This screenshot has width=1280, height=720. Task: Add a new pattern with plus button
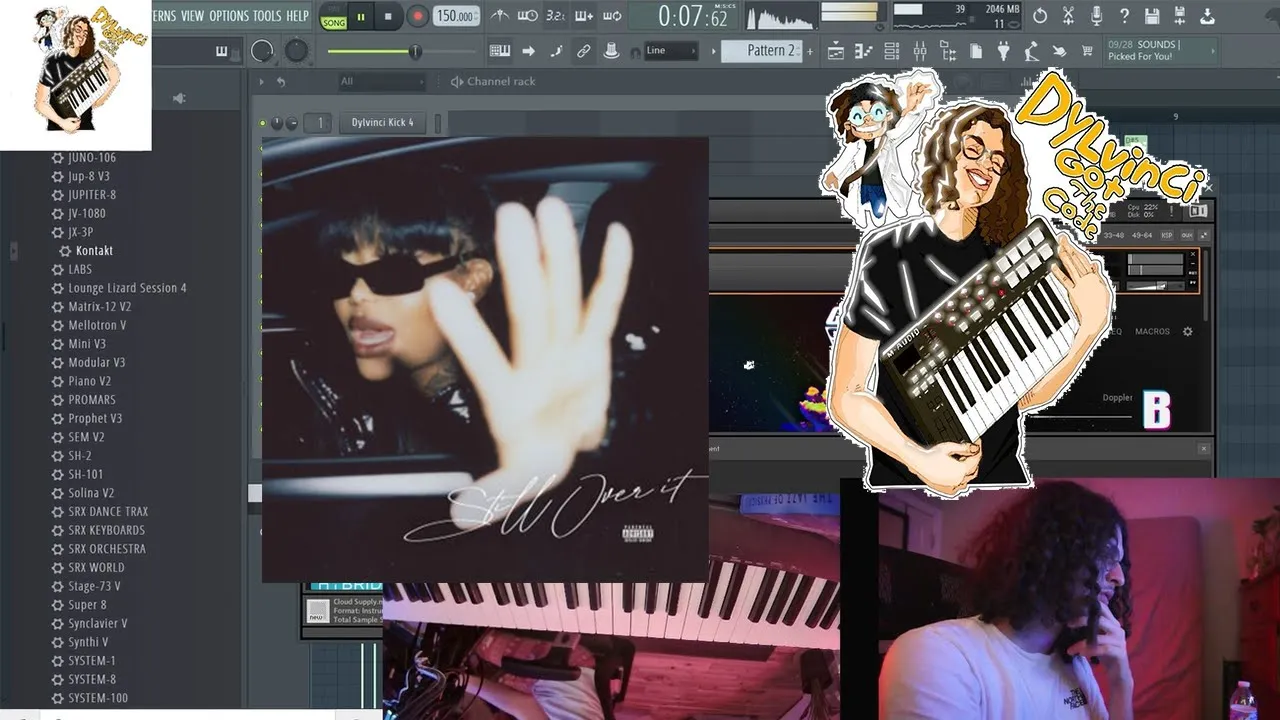point(810,51)
